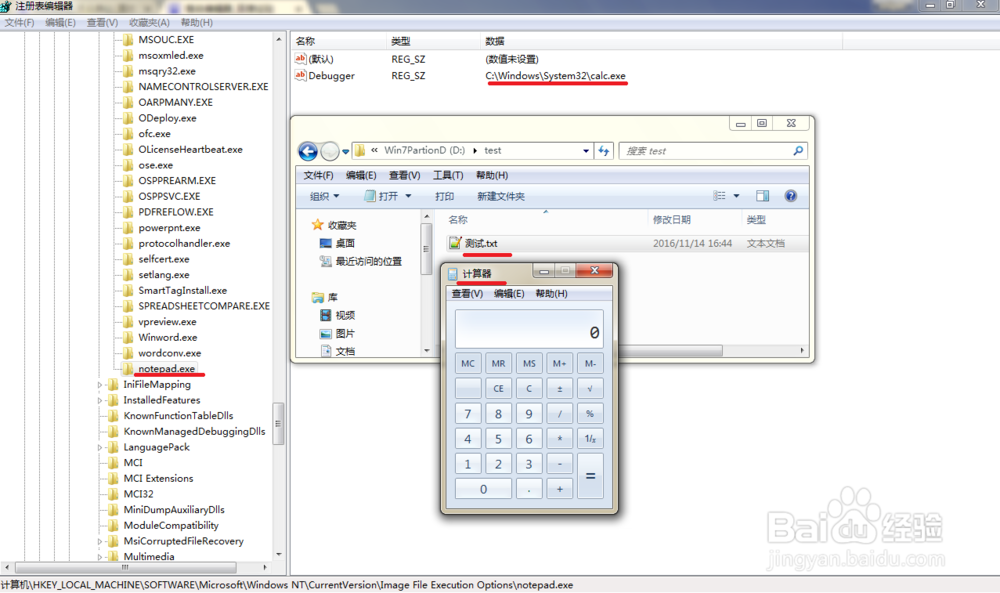Click the 库 library icon in navigation pane

318,297
